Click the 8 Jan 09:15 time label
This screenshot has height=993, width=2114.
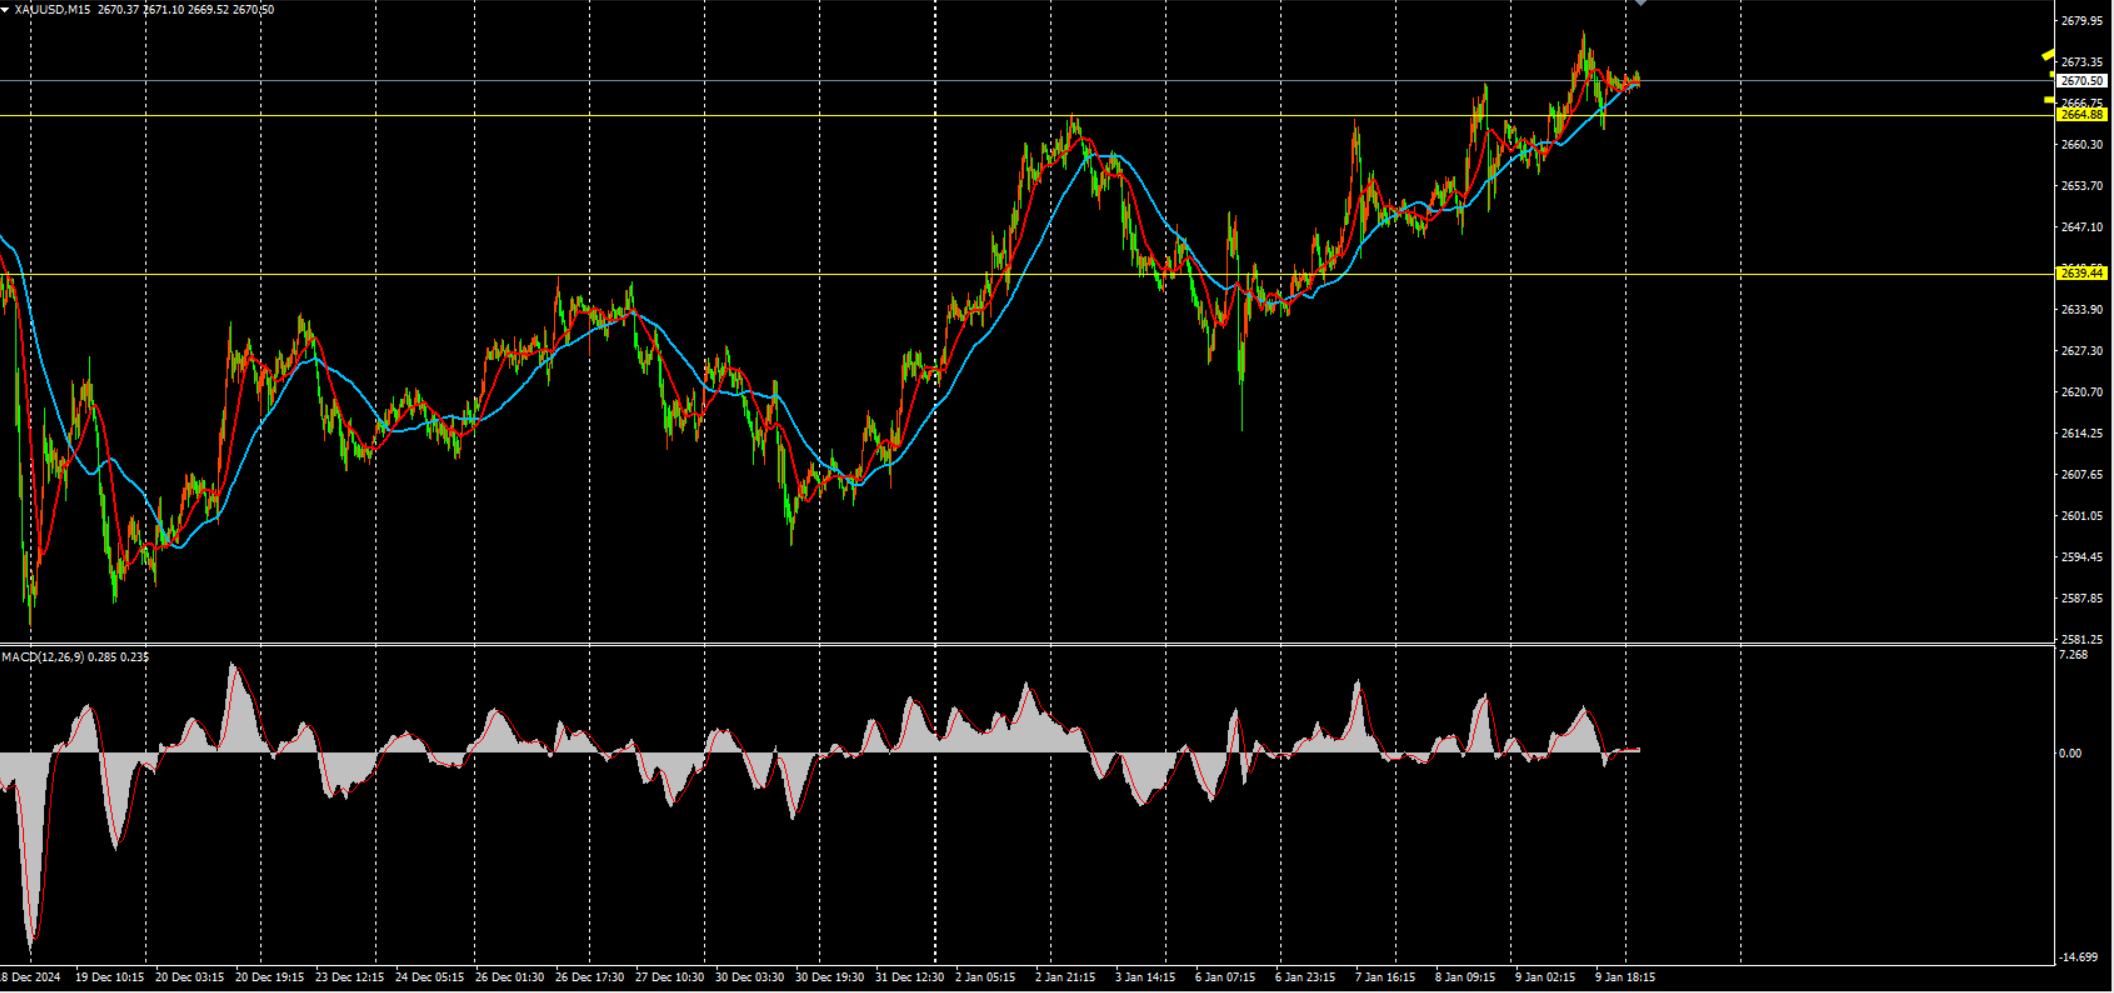tap(1465, 978)
